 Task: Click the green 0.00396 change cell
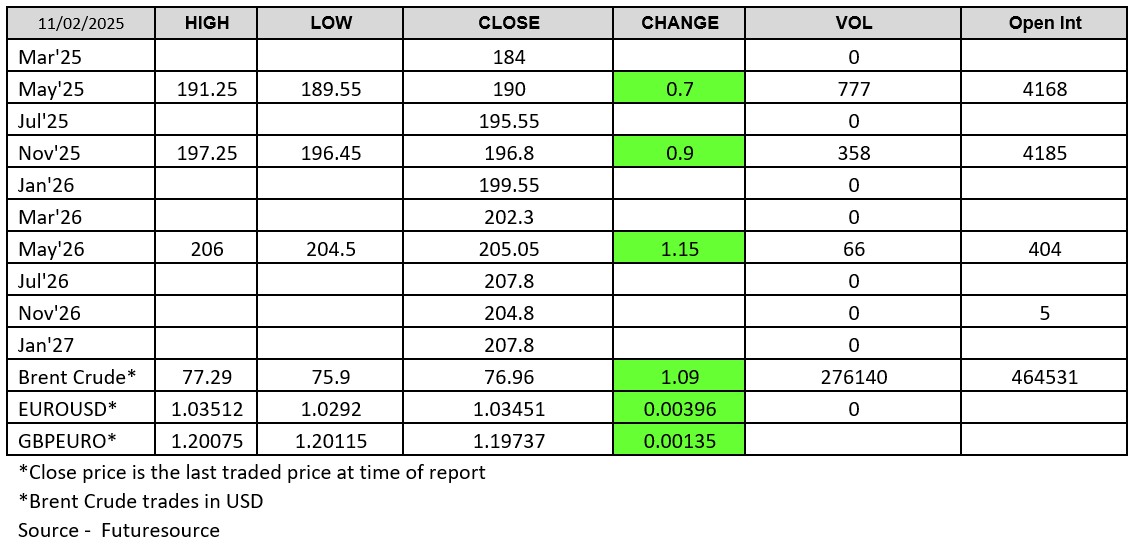[x=679, y=408]
